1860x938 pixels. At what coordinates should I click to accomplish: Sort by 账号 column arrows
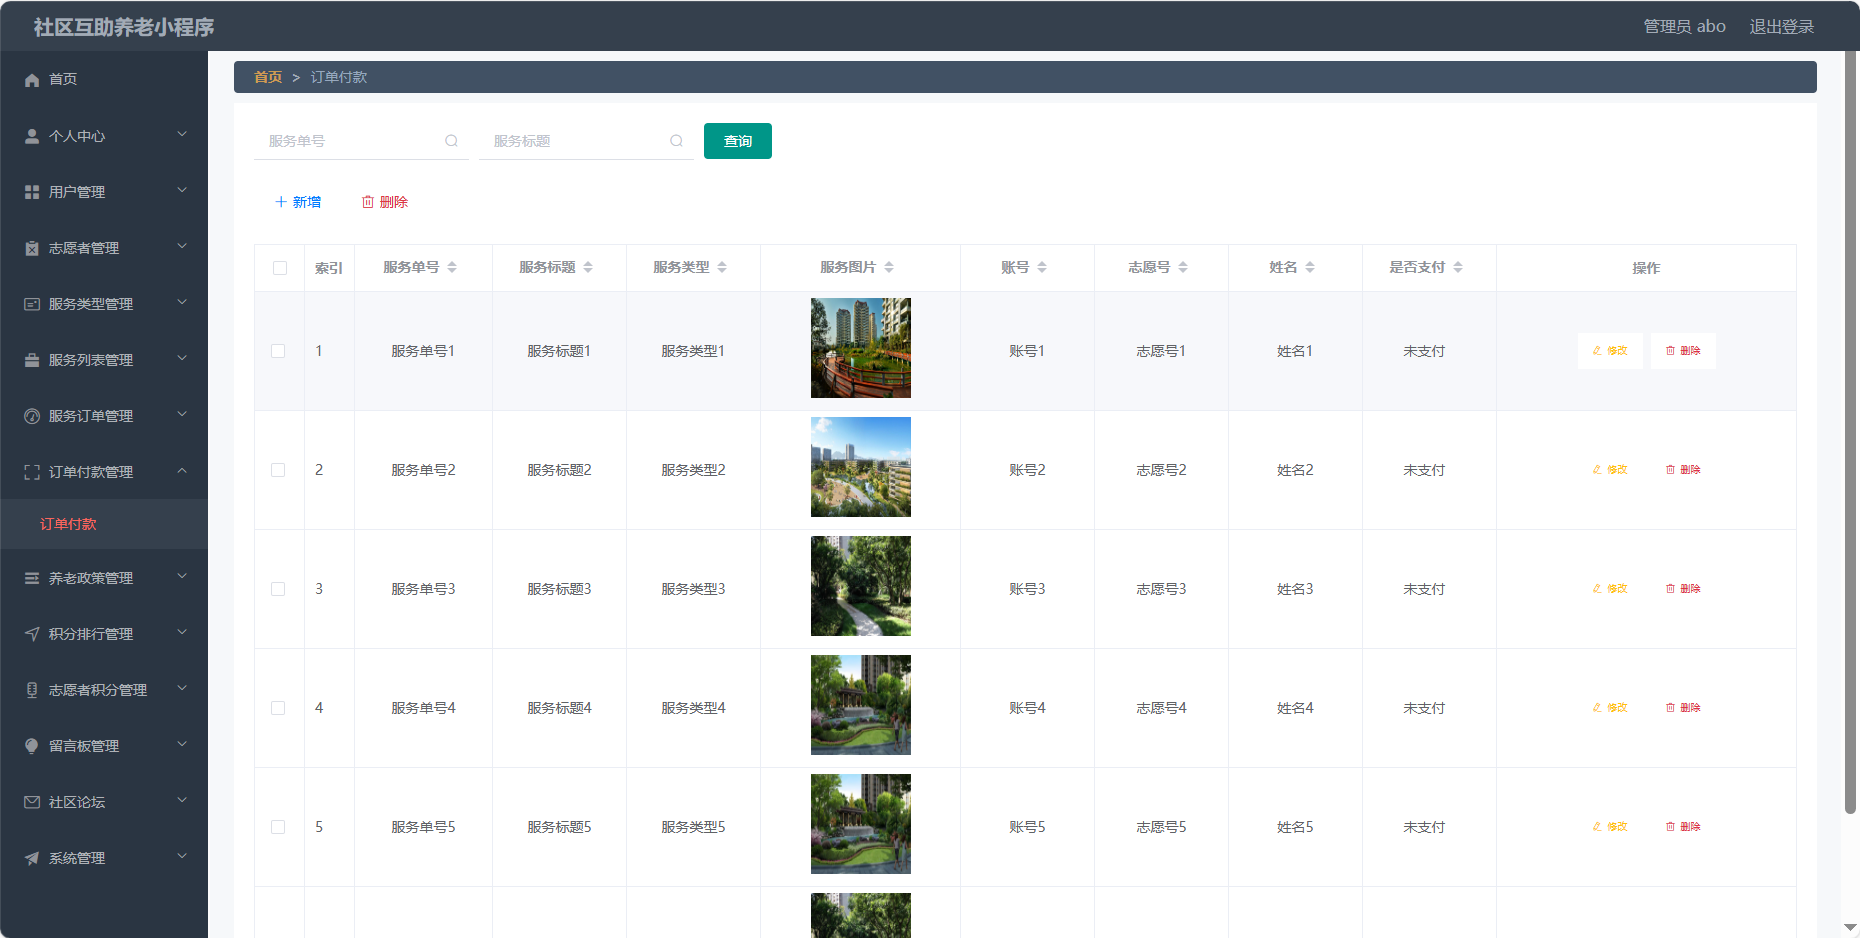click(x=1042, y=267)
